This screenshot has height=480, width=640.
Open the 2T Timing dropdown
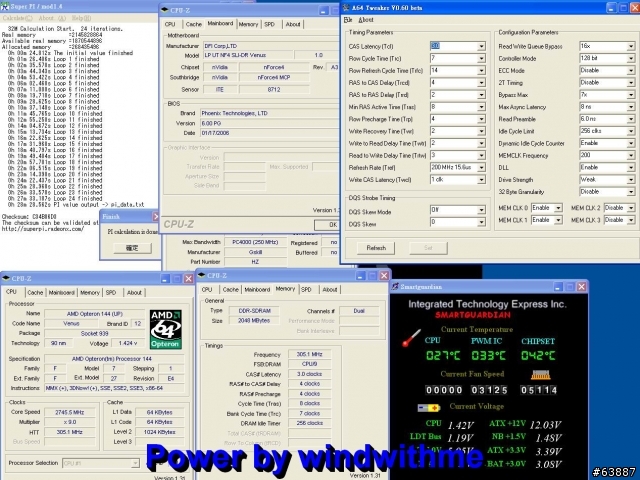(631, 83)
